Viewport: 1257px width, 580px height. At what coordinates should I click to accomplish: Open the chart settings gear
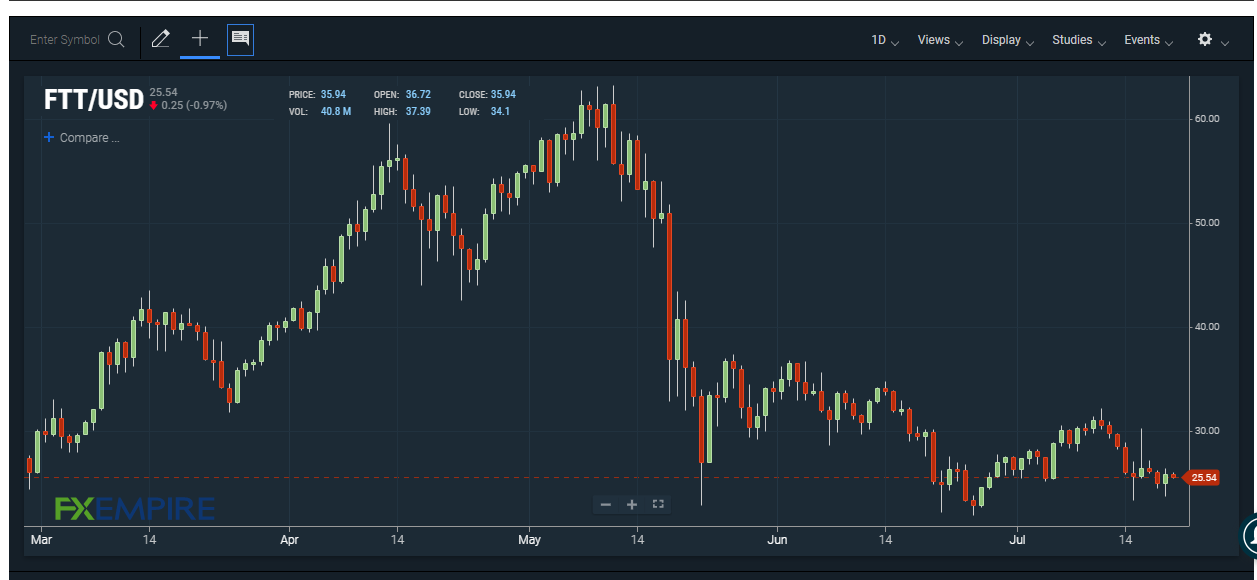[1205, 39]
